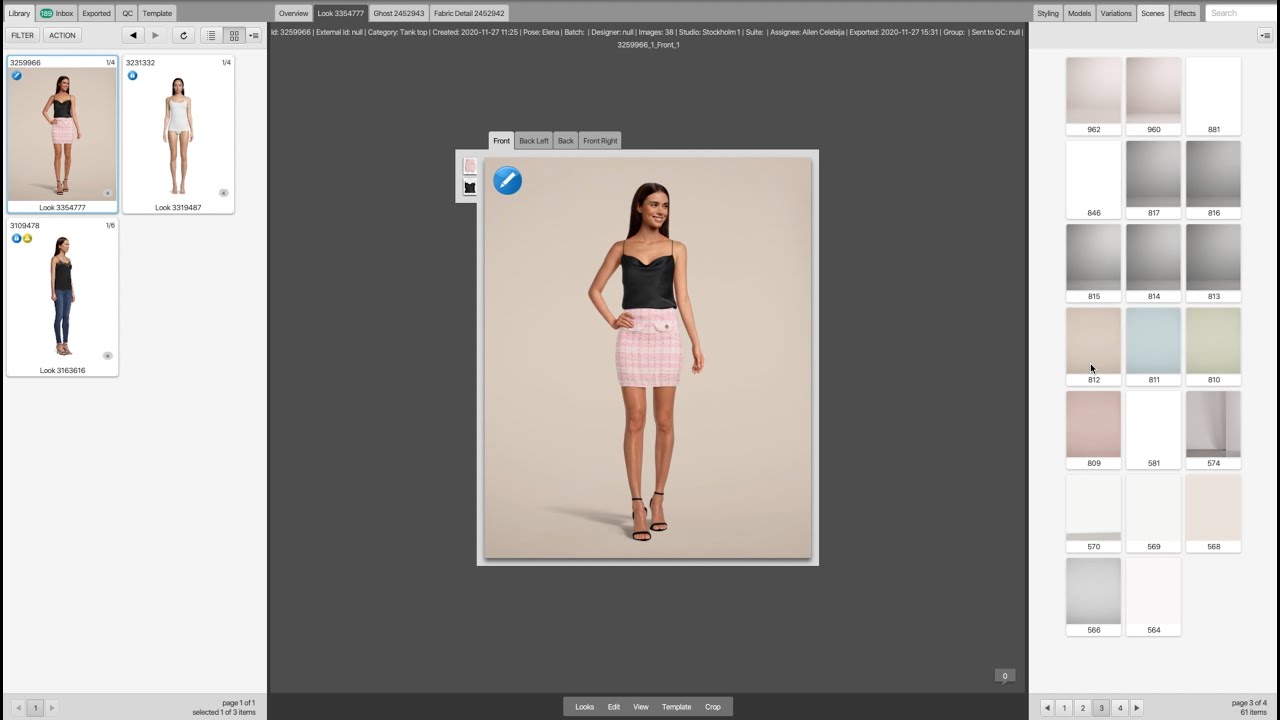Viewport: 1280px width, 720px height.
Task: Go to previous library page
Action: coord(18,708)
